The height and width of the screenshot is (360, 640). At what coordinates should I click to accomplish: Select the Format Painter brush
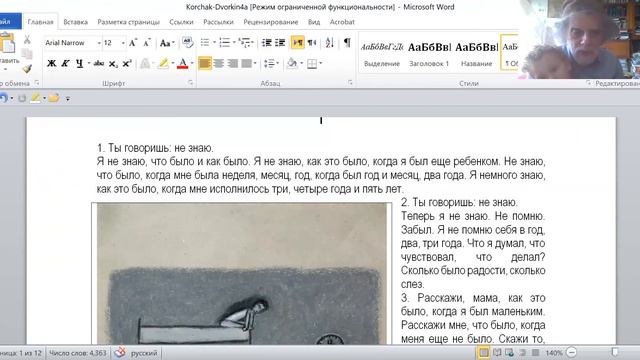(x=27, y=69)
